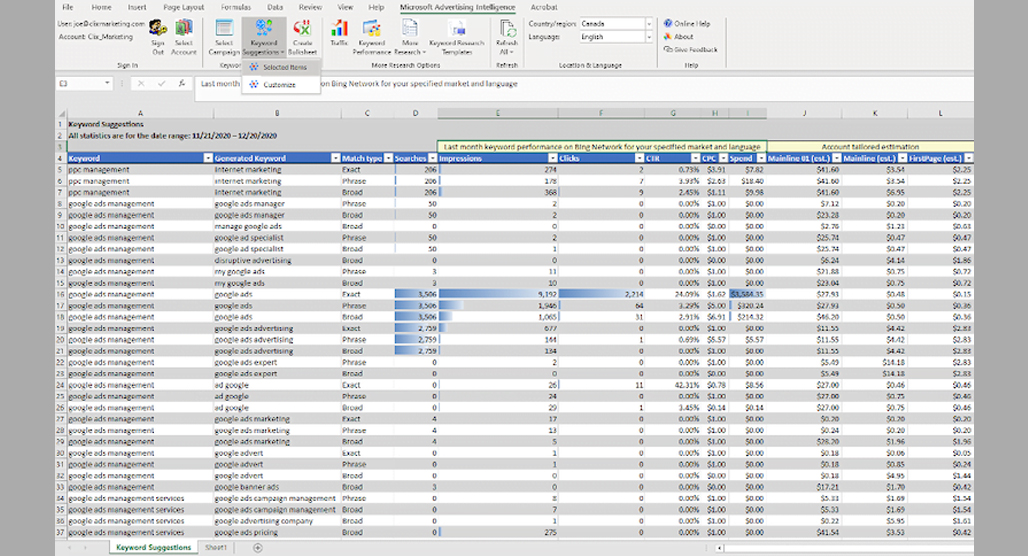Click Give Feedback in Help group
Screen dimensions: 1028x556
point(690,50)
